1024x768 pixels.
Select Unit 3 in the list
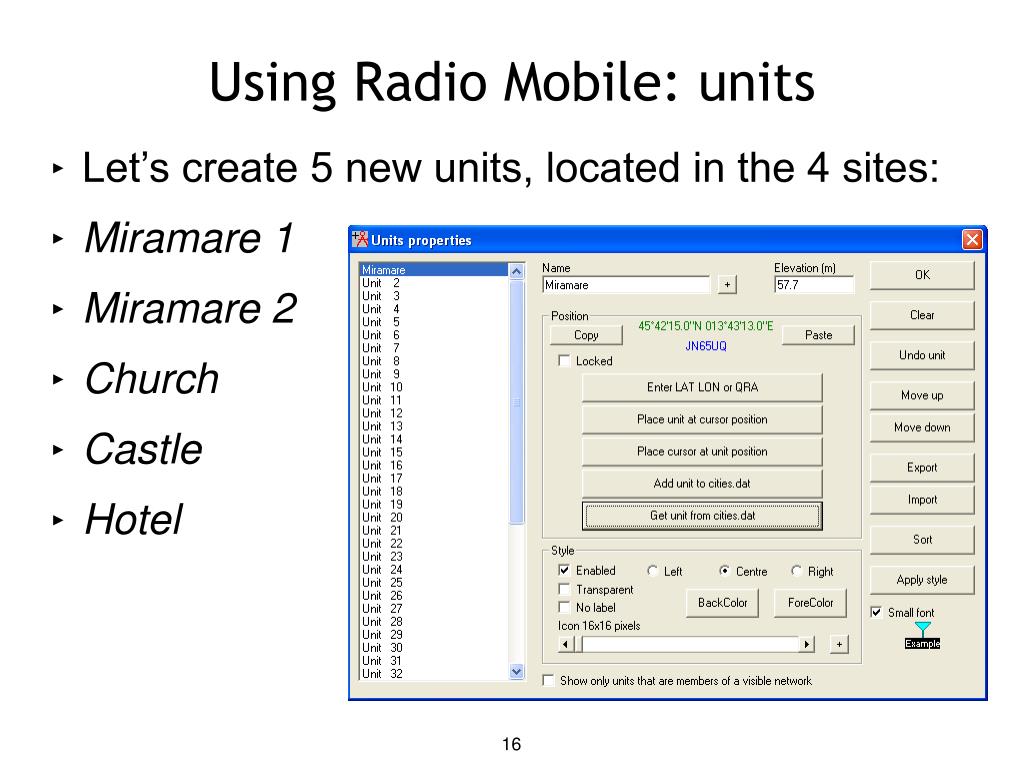pos(434,296)
